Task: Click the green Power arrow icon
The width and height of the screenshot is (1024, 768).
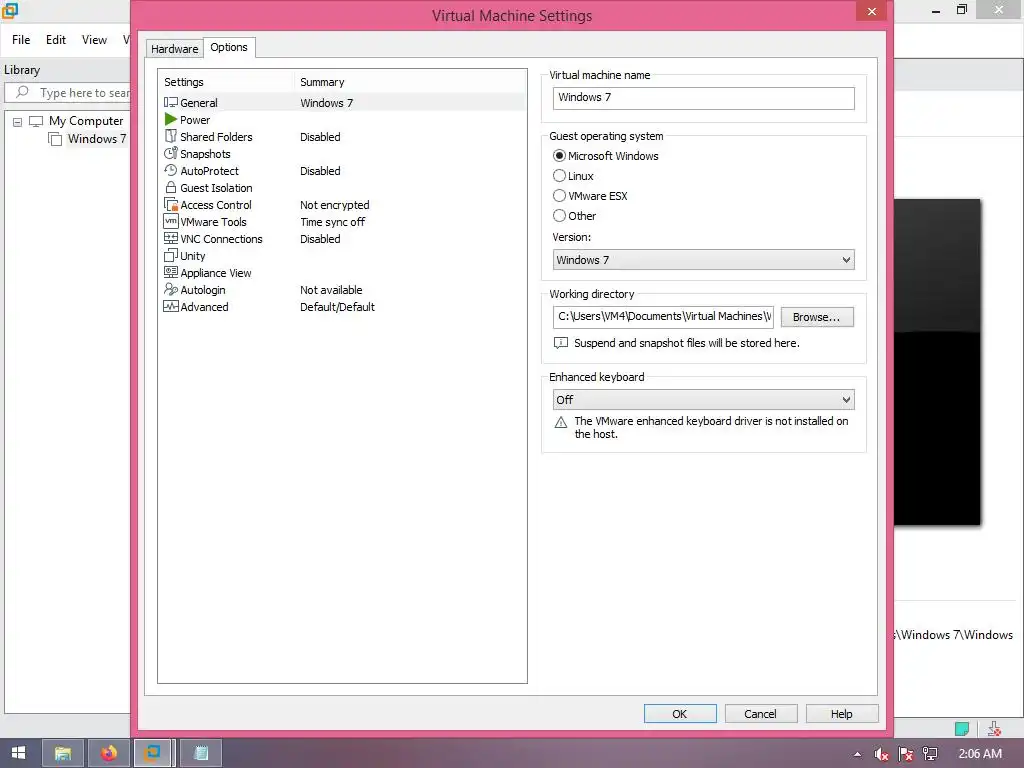Action: tap(170, 120)
